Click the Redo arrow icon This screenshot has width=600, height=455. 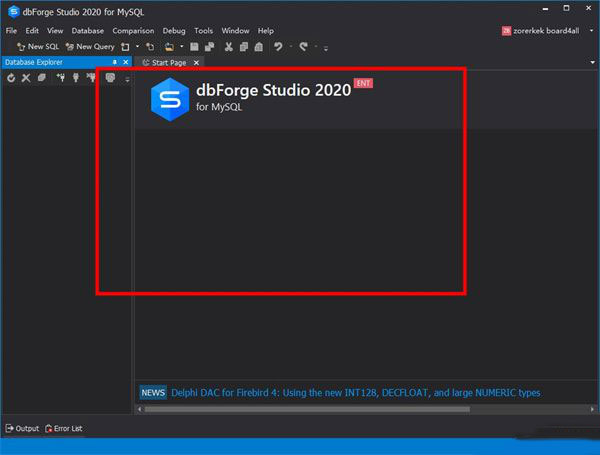point(303,47)
